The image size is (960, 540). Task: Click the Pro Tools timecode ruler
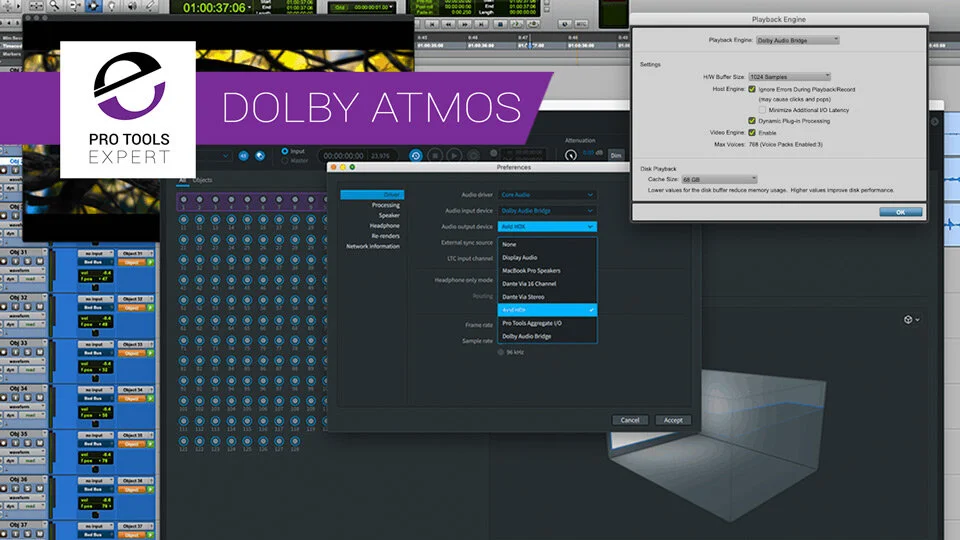point(522,45)
